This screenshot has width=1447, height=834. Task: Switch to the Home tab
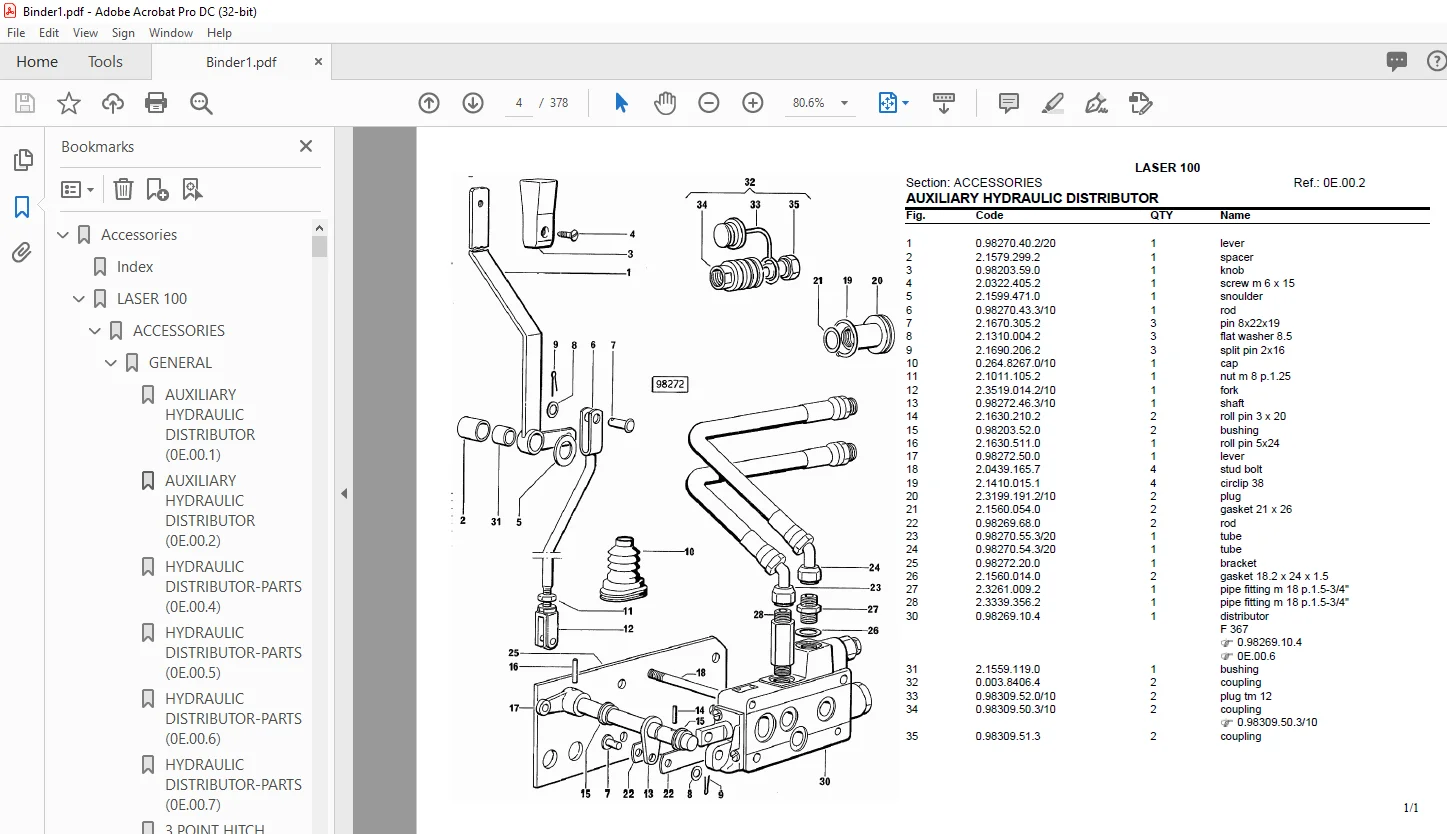point(37,62)
